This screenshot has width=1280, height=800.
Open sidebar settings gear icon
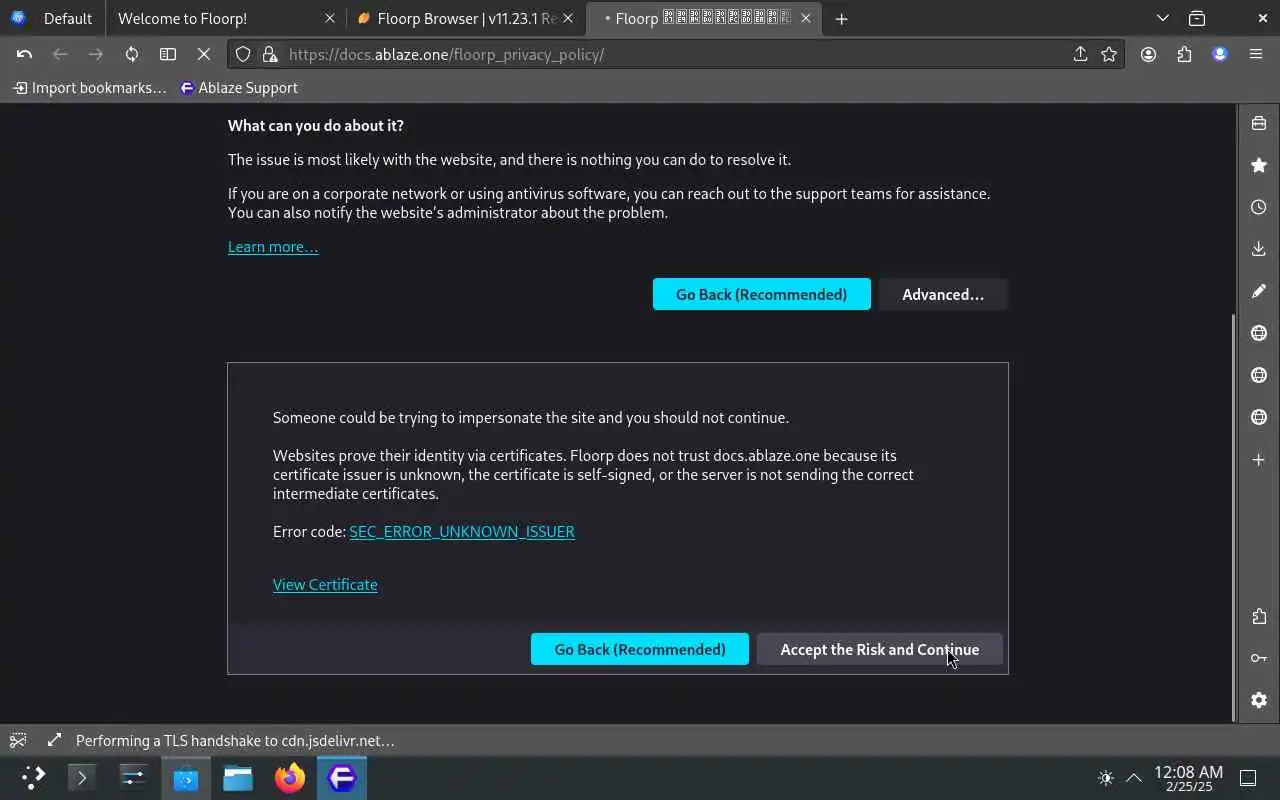tap(1259, 700)
